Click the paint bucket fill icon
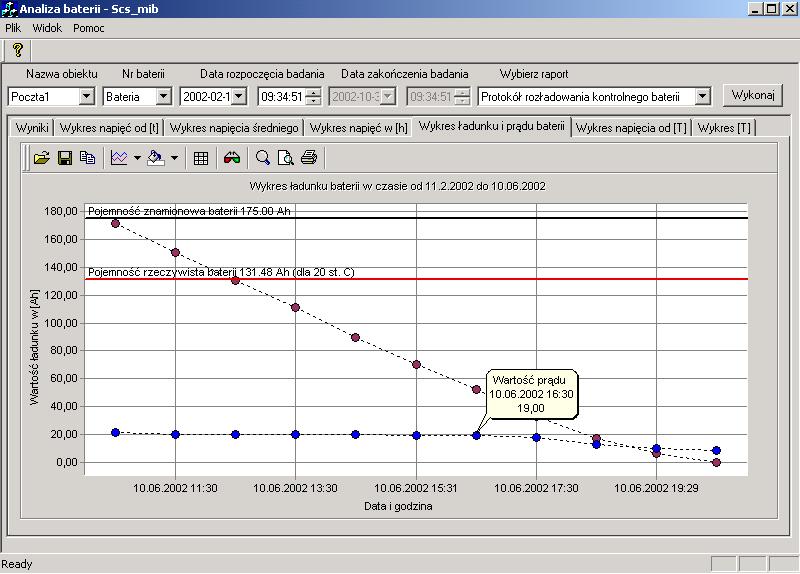800x574 pixels. tap(156, 158)
